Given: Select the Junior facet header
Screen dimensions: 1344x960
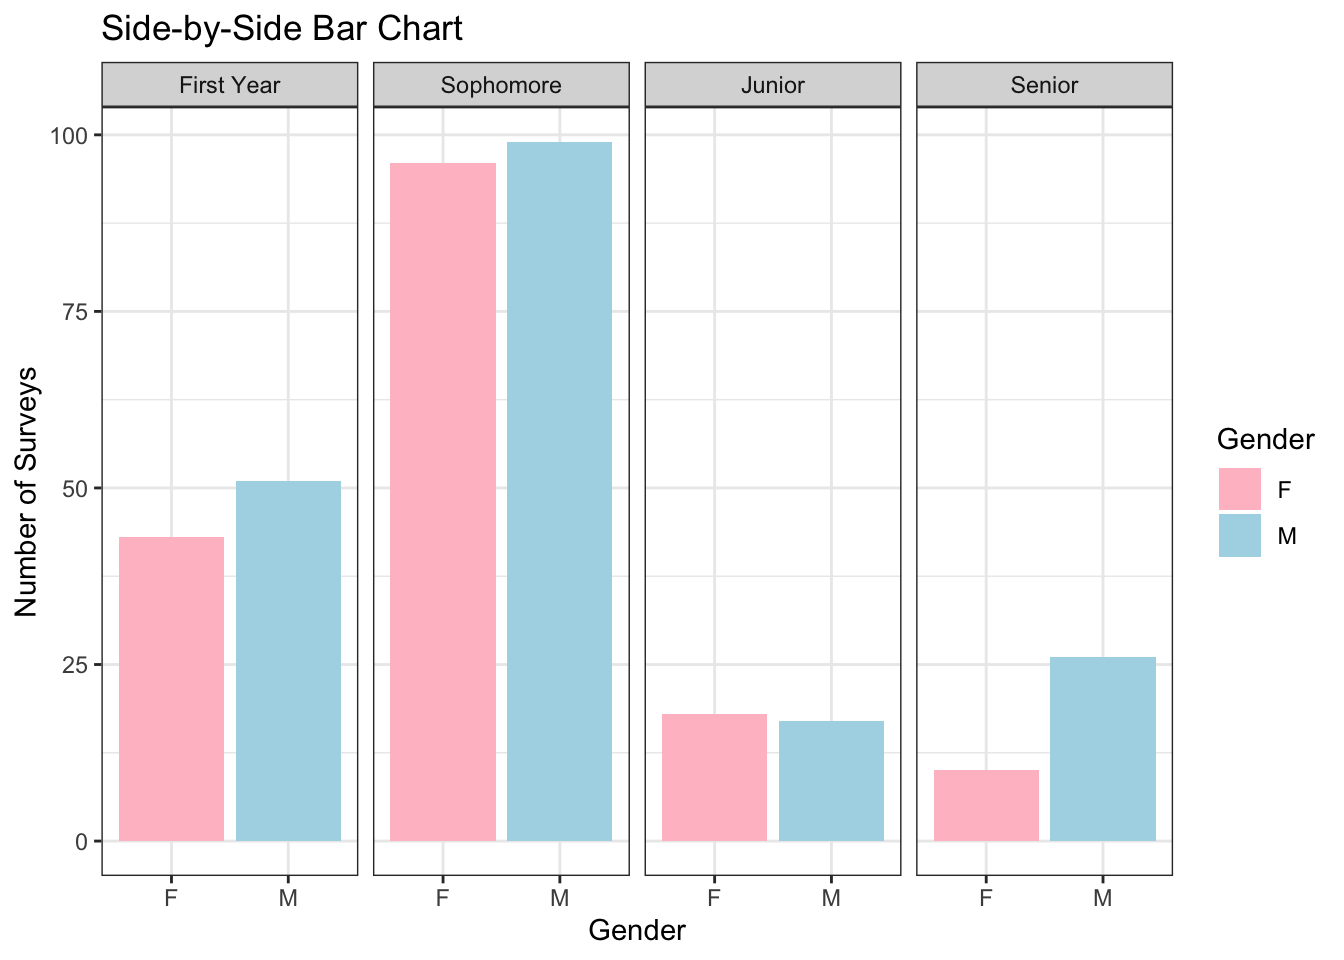Looking at the screenshot, I should (773, 85).
